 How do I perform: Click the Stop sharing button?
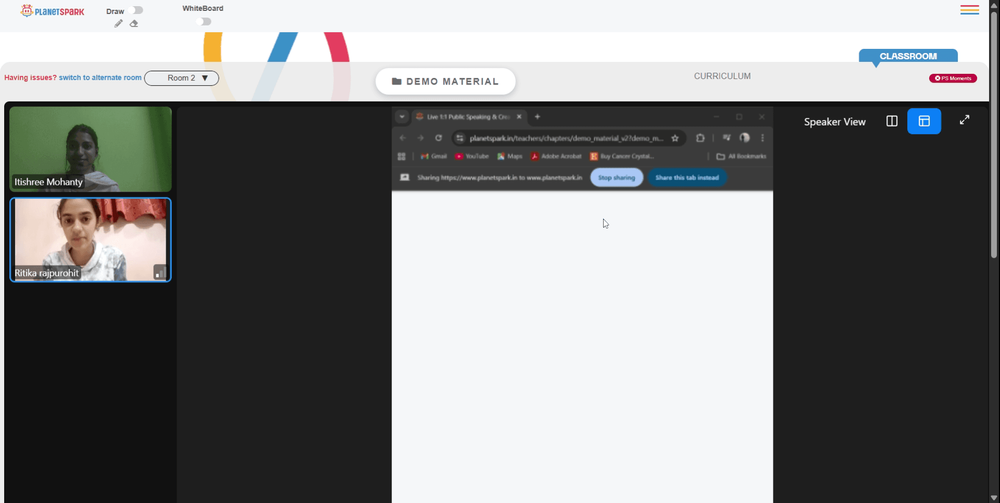(x=617, y=178)
